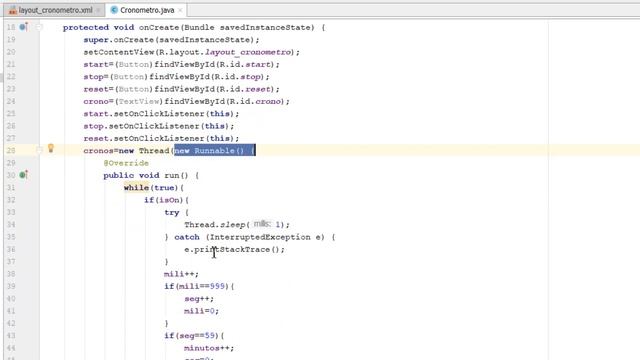640x360 pixels.
Task: Click line number 34 in the gutter
Action: coord(11,224)
